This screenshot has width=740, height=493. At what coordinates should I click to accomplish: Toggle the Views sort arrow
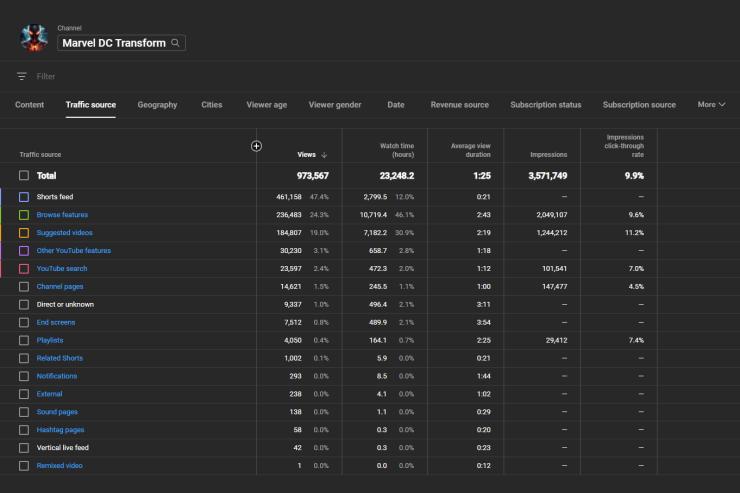point(324,155)
